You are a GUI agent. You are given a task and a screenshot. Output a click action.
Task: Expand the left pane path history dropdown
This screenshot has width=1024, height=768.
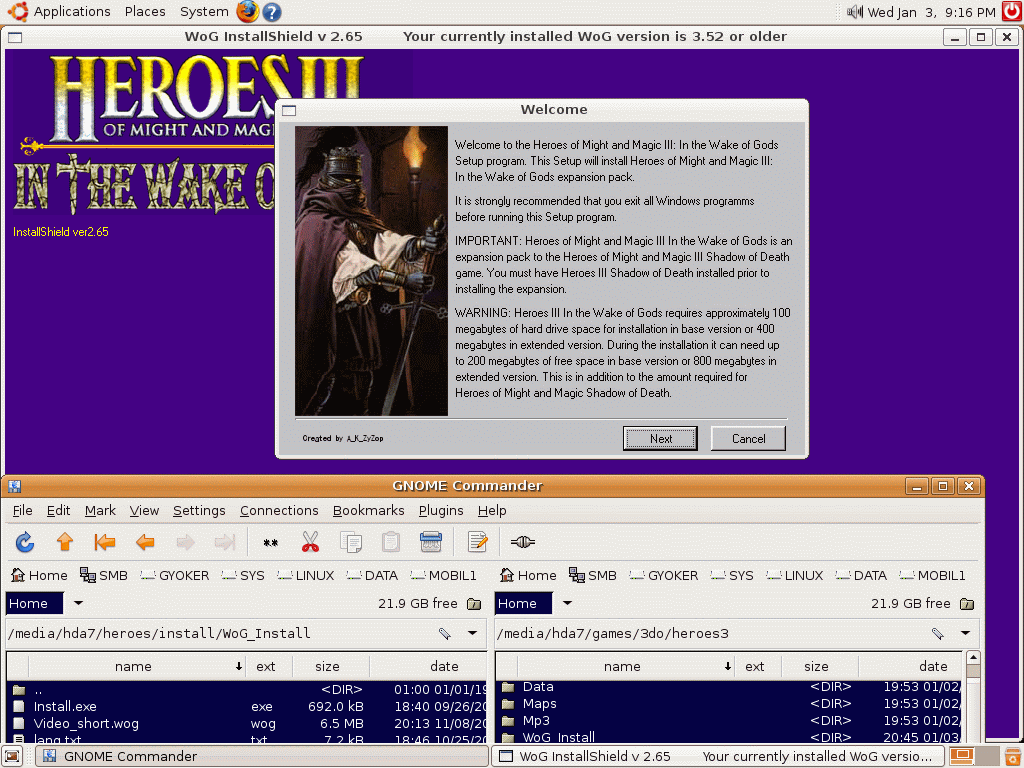click(473, 633)
